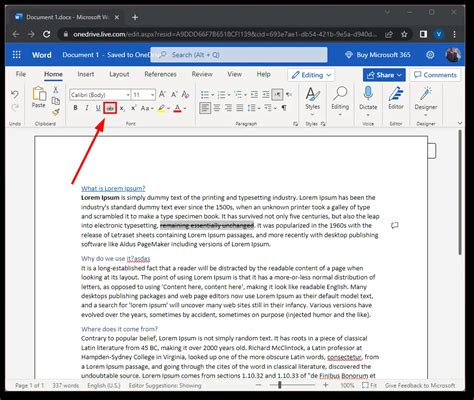Open the Styles gallery
This screenshot has height=400, width=474.
312,102
